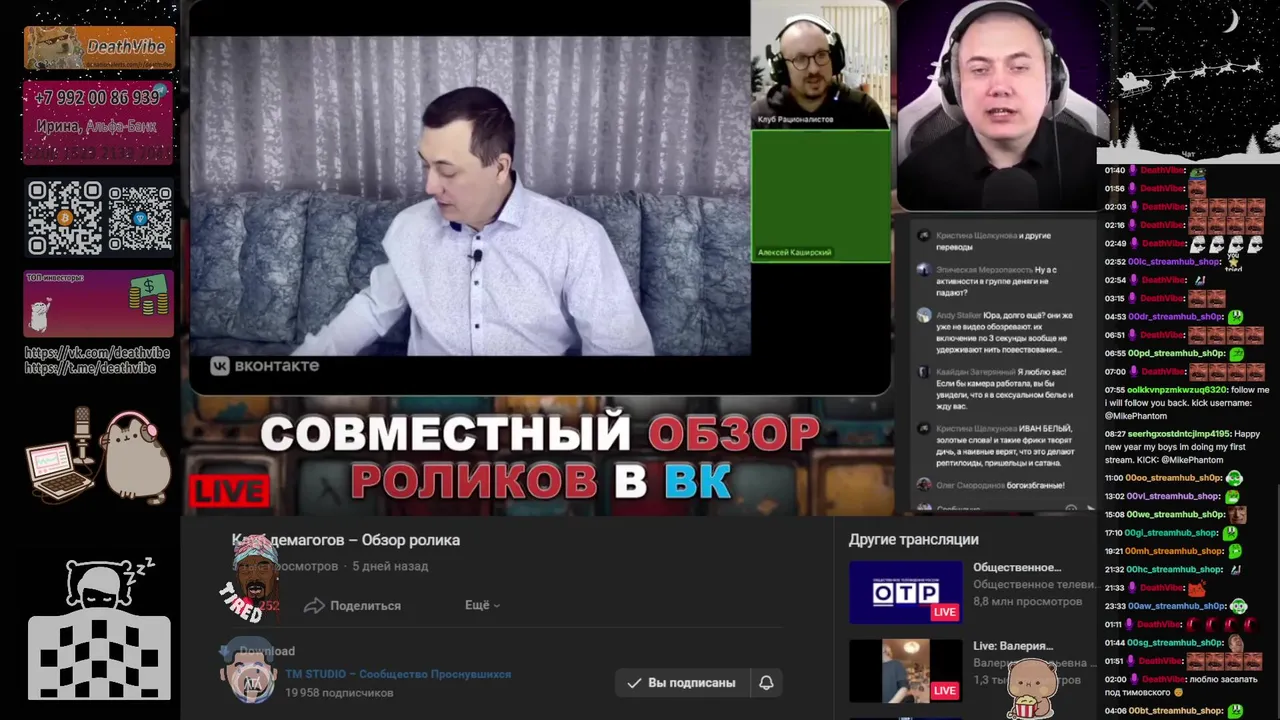
Task: Click the ВКонтакте logo under the video
Action: [x=265, y=366]
